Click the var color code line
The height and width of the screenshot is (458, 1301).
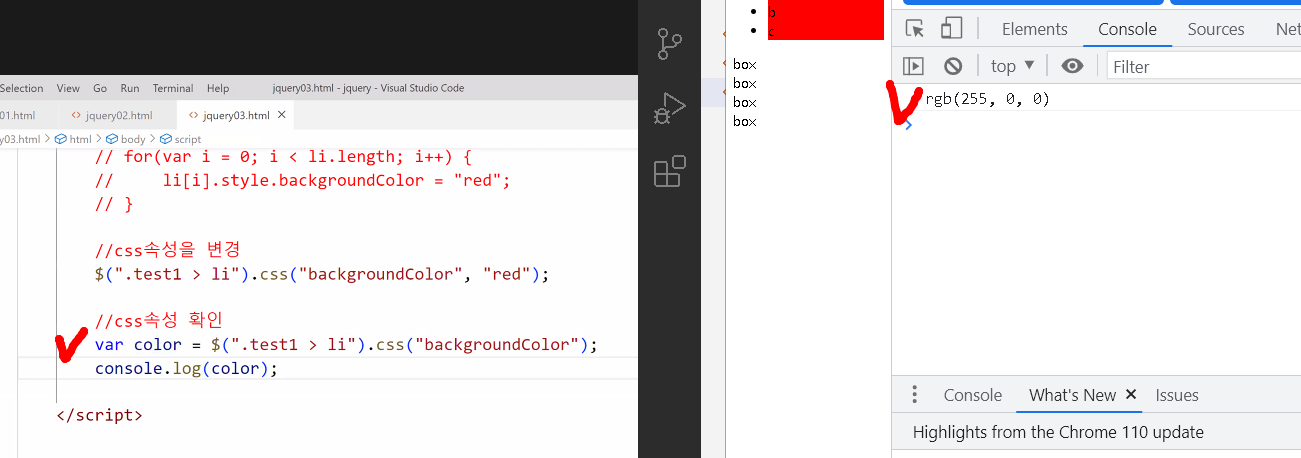pos(346,344)
